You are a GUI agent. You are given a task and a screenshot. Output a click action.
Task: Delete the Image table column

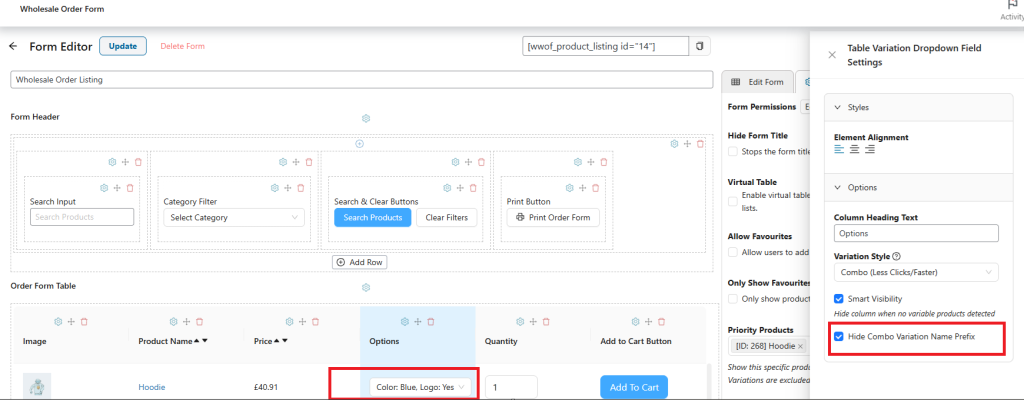(x=84, y=322)
